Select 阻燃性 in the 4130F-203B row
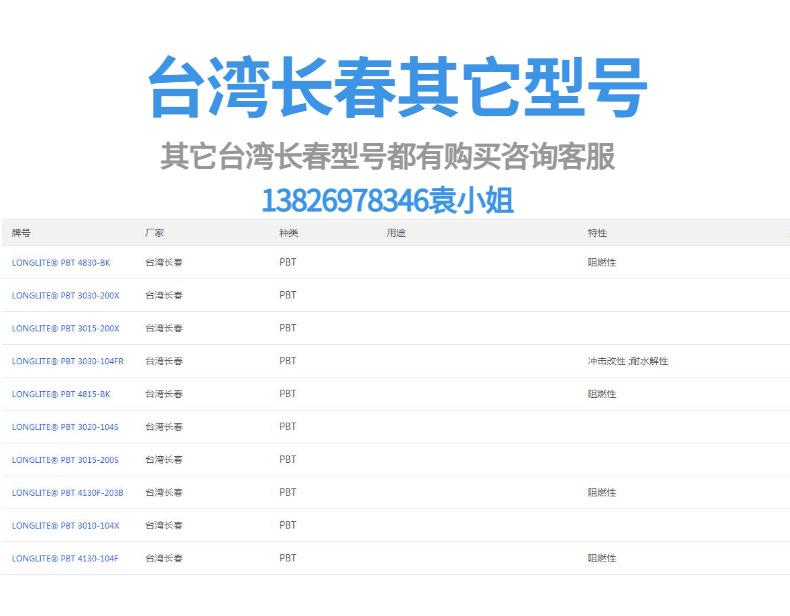Image resolution: width=790 pixels, height=616 pixels. pyautogui.click(x=602, y=492)
